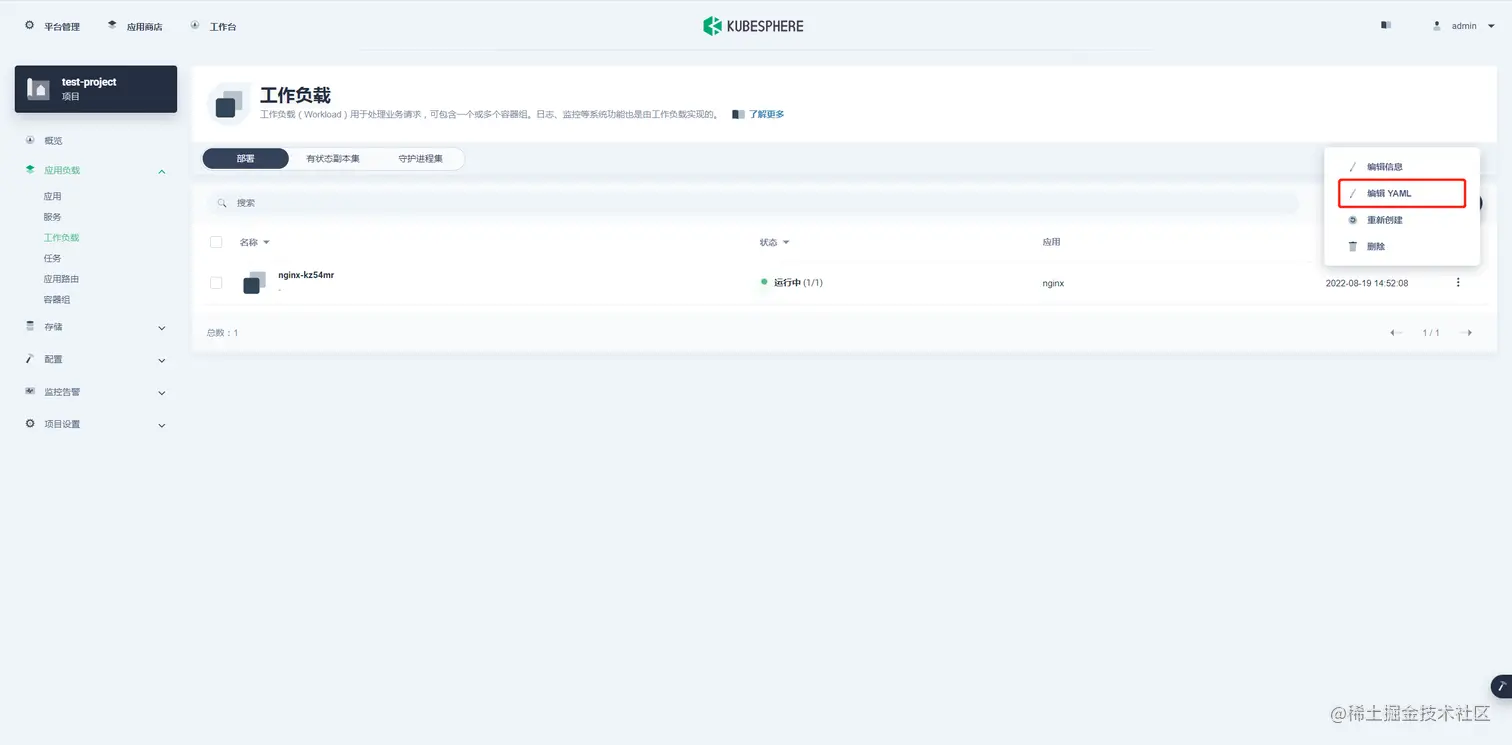This screenshot has width=1512, height=745.
Task: Click the 1 / 1 page indicator
Action: 1431,333
